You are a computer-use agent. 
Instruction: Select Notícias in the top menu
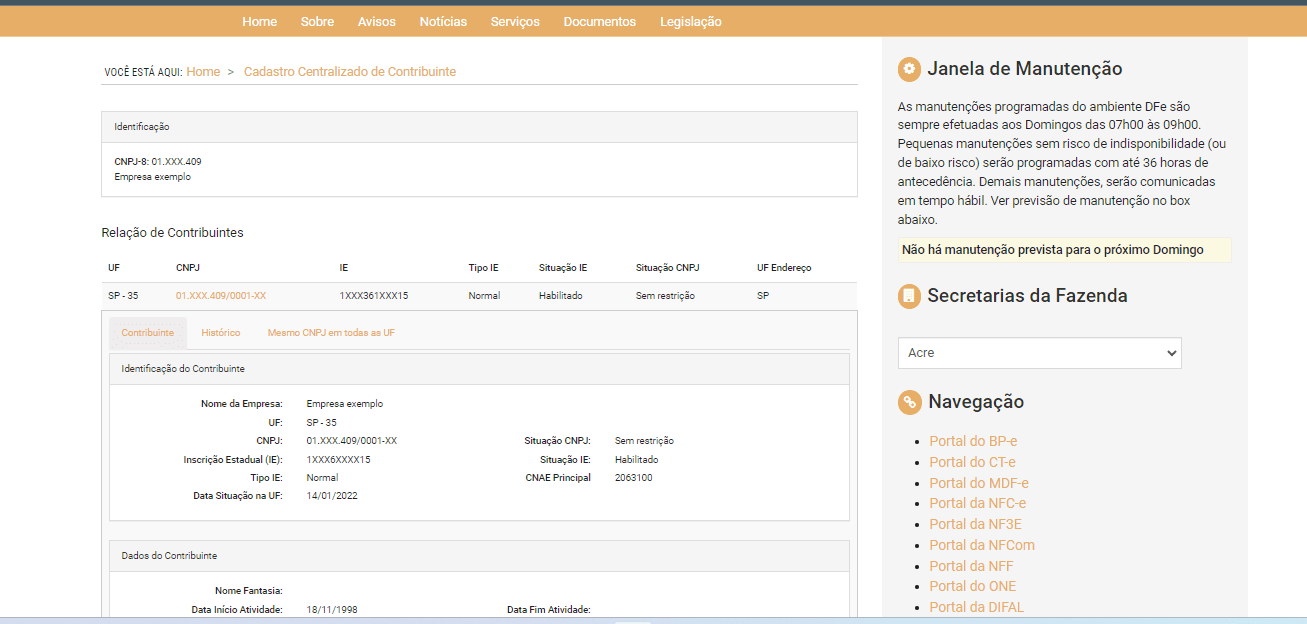point(443,21)
